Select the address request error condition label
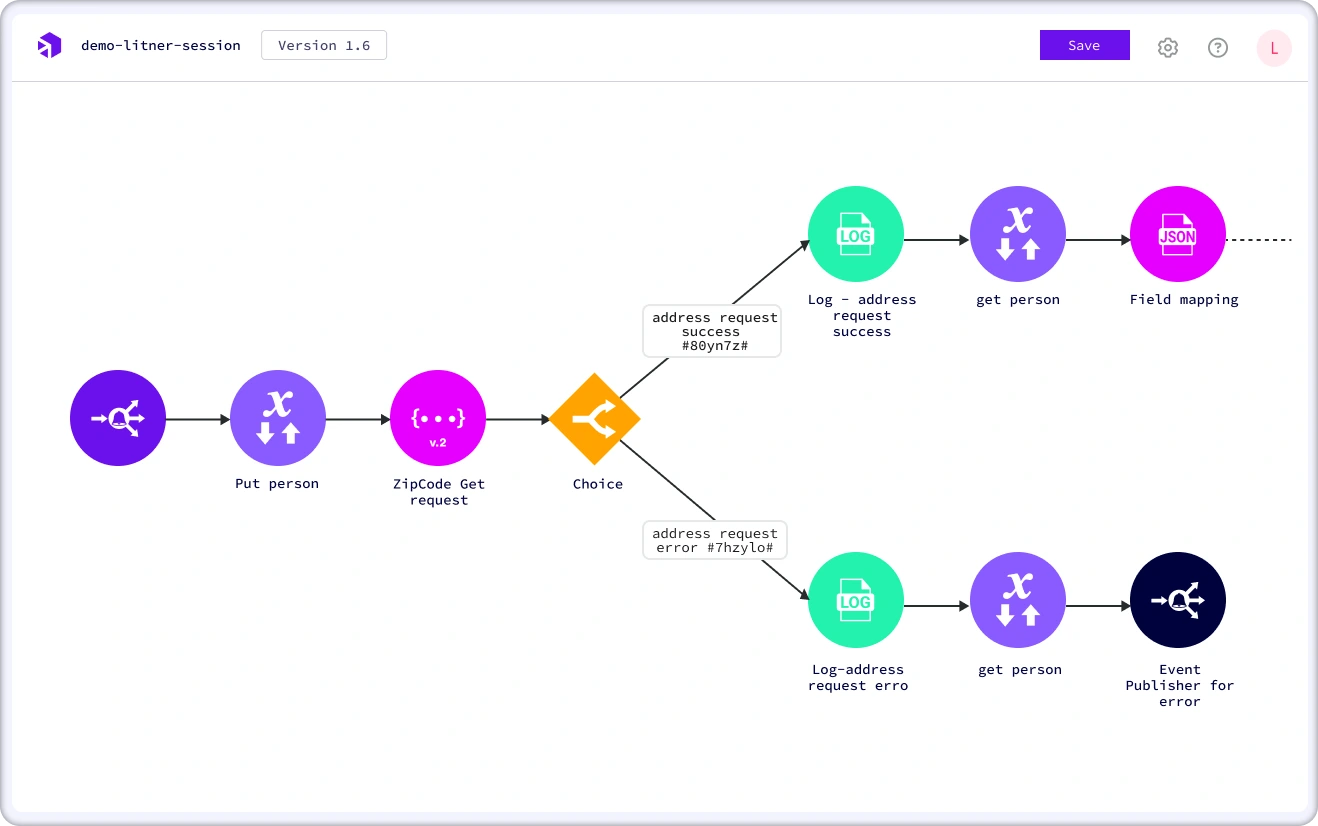 [x=715, y=541]
